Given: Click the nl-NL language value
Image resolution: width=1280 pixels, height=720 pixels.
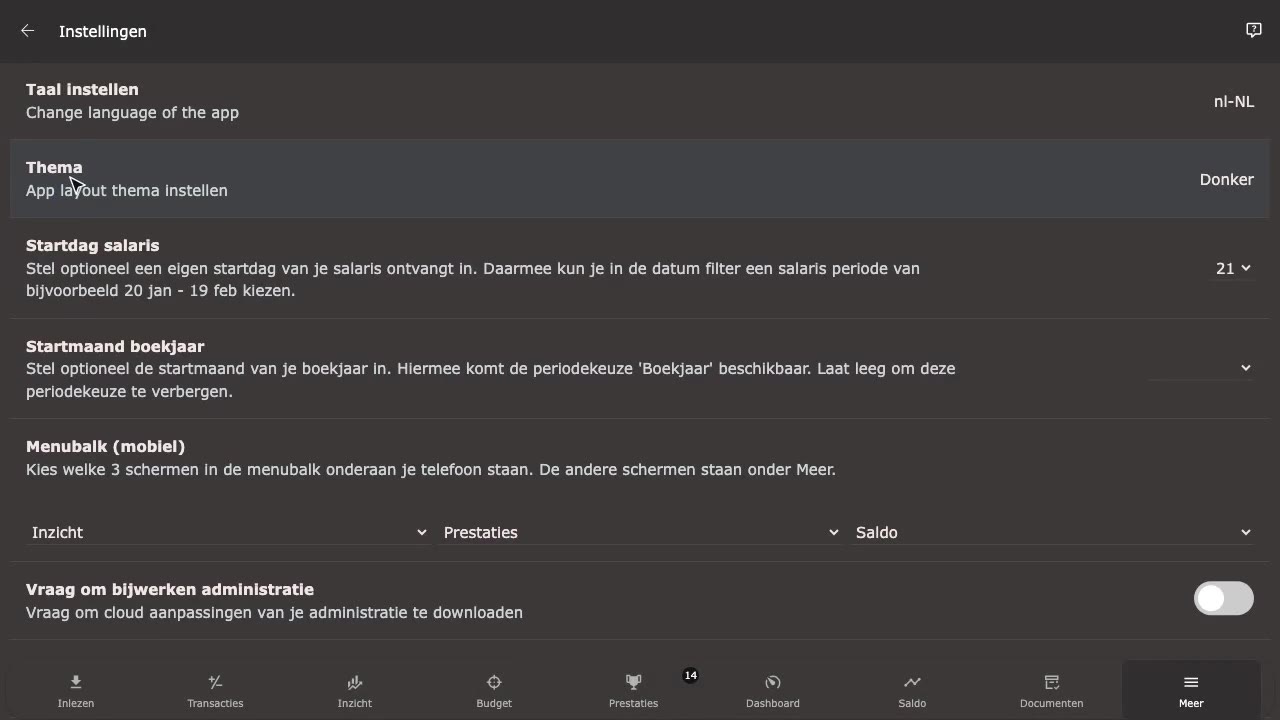Looking at the screenshot, I should (x=1234, y=101).
